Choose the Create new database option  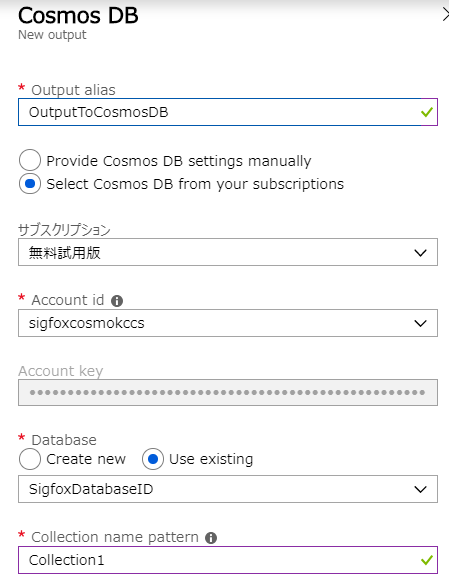[30, 459]
